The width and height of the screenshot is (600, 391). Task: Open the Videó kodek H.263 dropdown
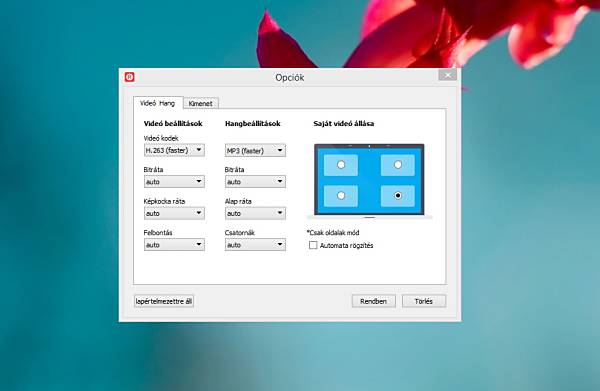tap(174, 150)
